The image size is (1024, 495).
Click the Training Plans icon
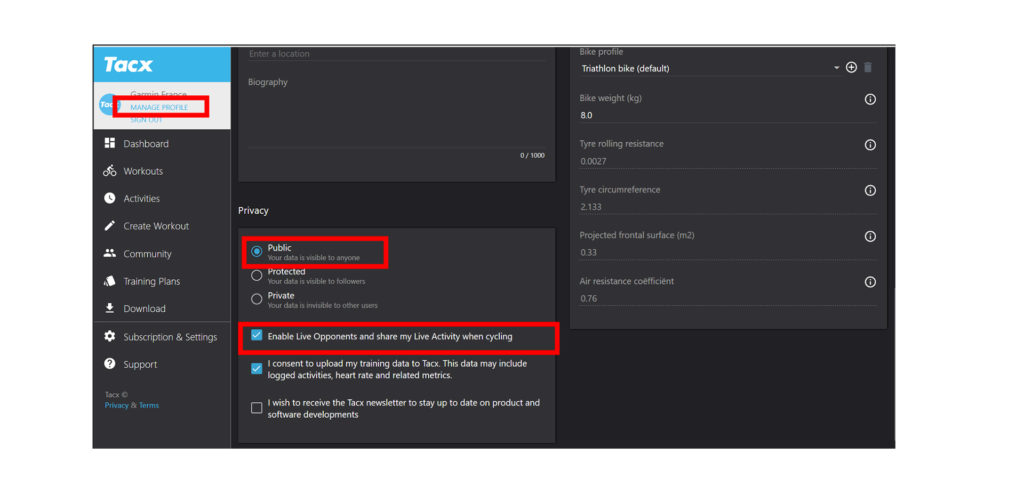point(110,281)
